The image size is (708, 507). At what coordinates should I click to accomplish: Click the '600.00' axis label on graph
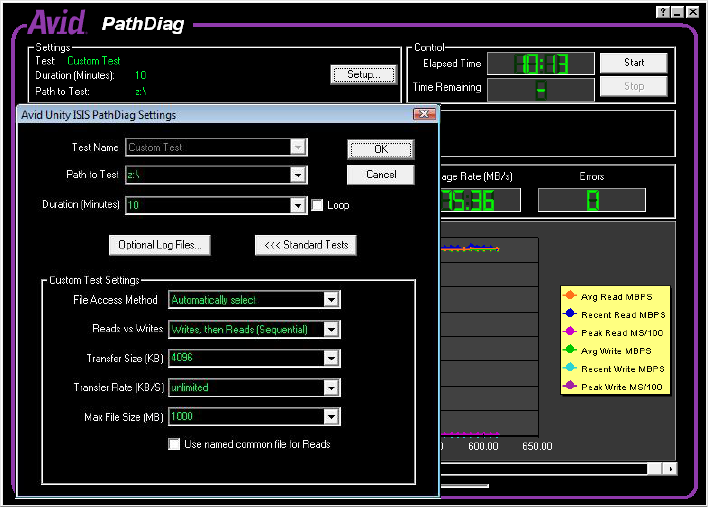[x=483, y=446]
